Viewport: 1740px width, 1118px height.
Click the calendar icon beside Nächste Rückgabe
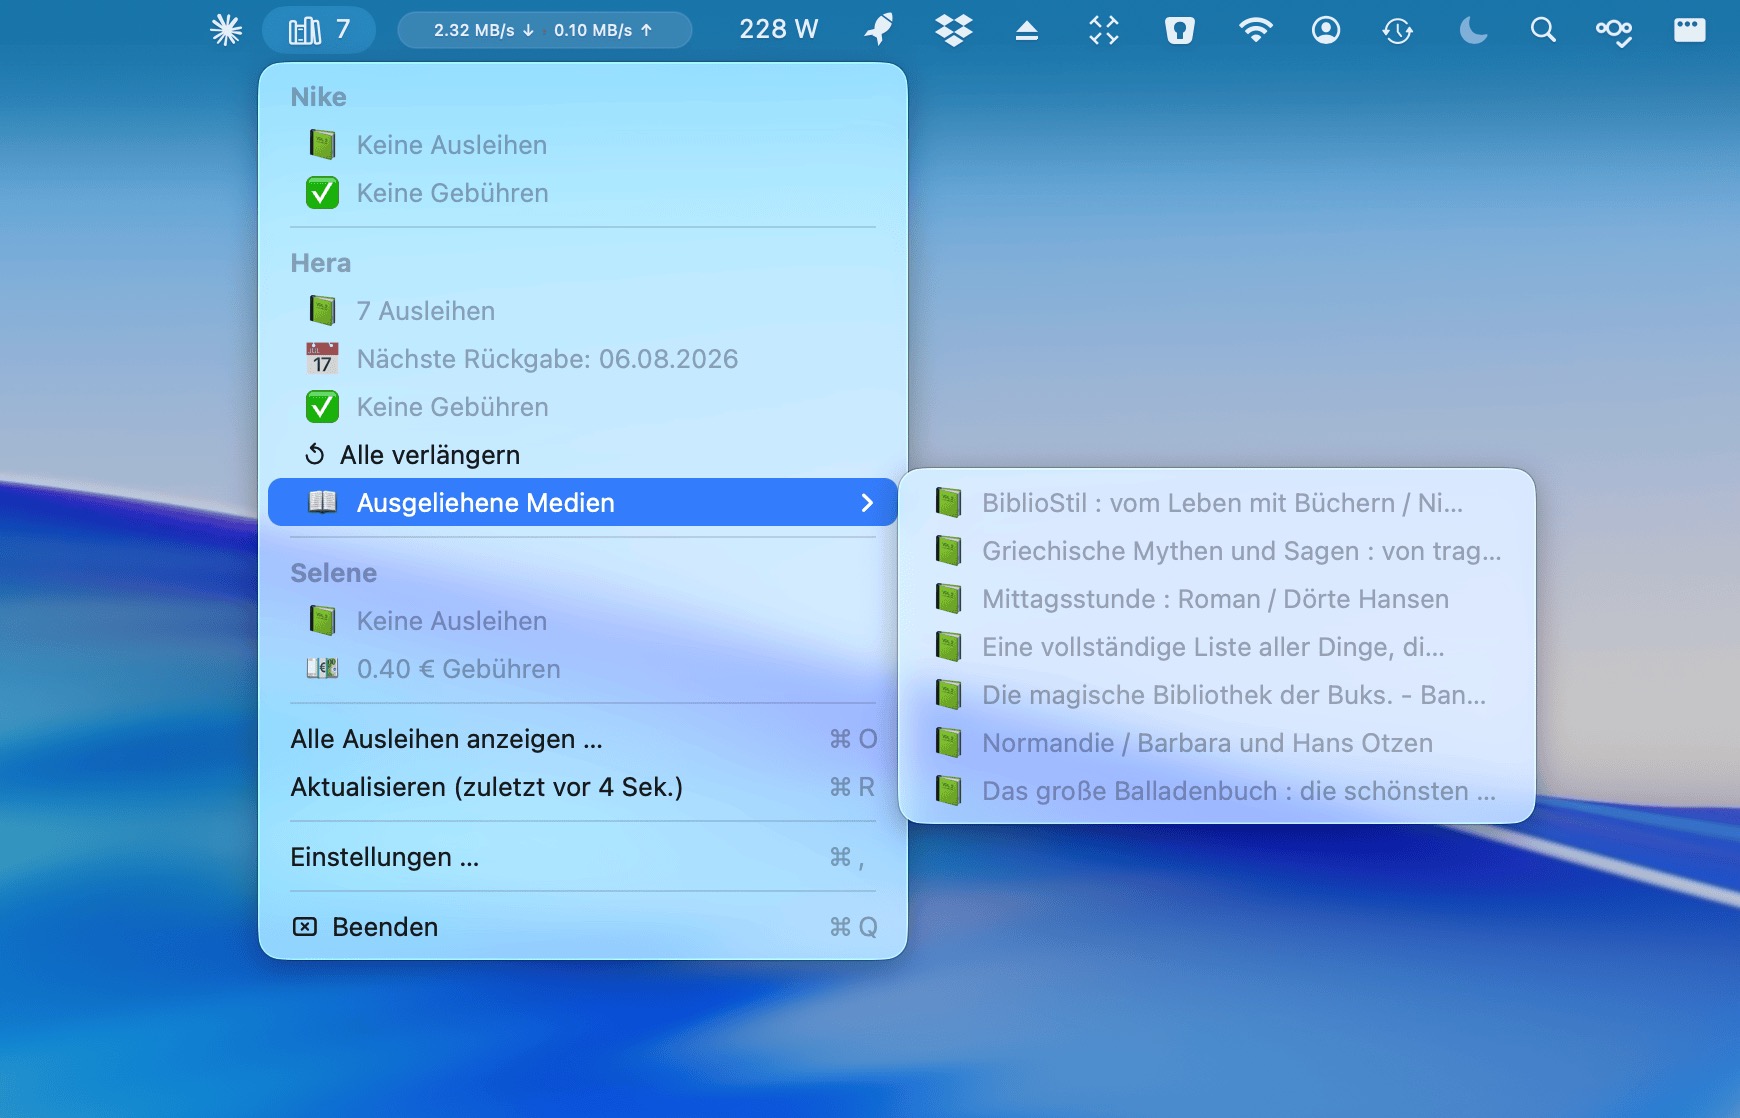tap(322, 358)
